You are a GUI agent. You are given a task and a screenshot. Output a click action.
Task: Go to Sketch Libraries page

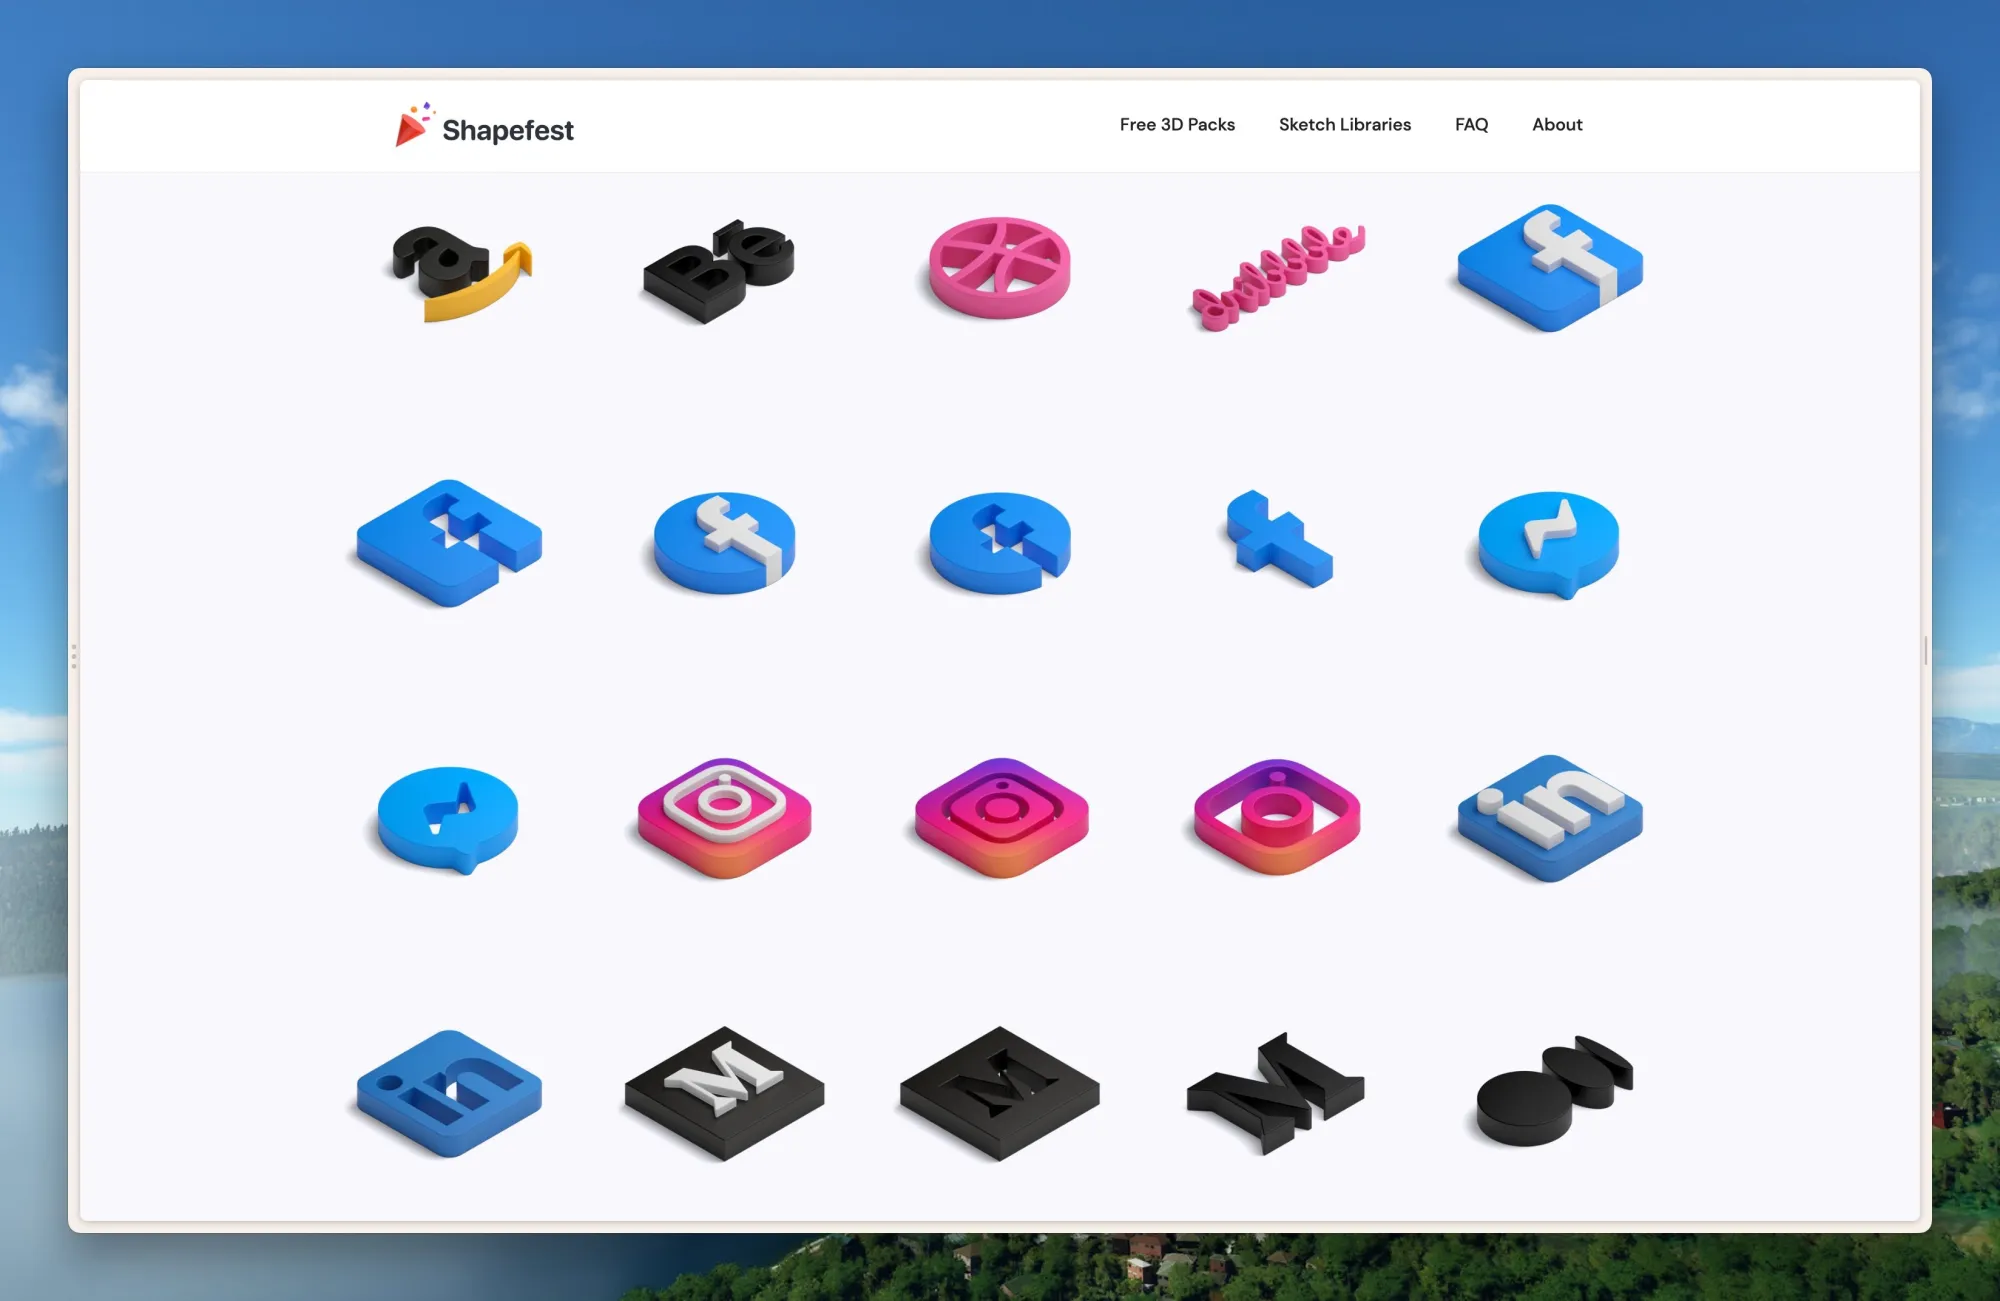(x=1344, y=125)
